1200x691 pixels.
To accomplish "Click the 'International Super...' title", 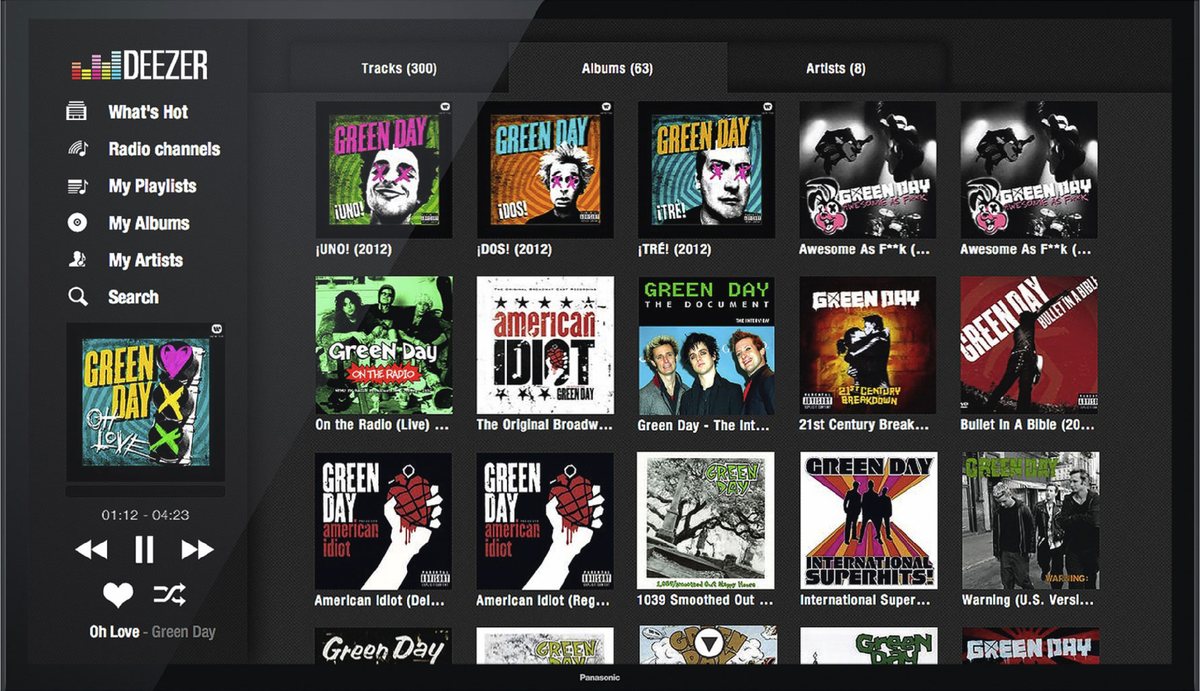I will pyautogui.click(x=866, y=600).
